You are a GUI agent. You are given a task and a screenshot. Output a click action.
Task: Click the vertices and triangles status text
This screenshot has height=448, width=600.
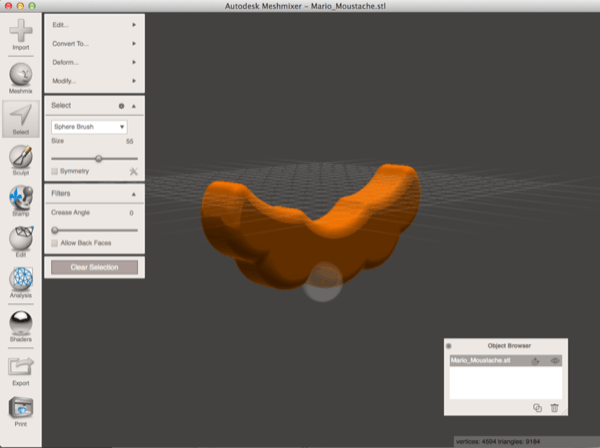(498, 441)
